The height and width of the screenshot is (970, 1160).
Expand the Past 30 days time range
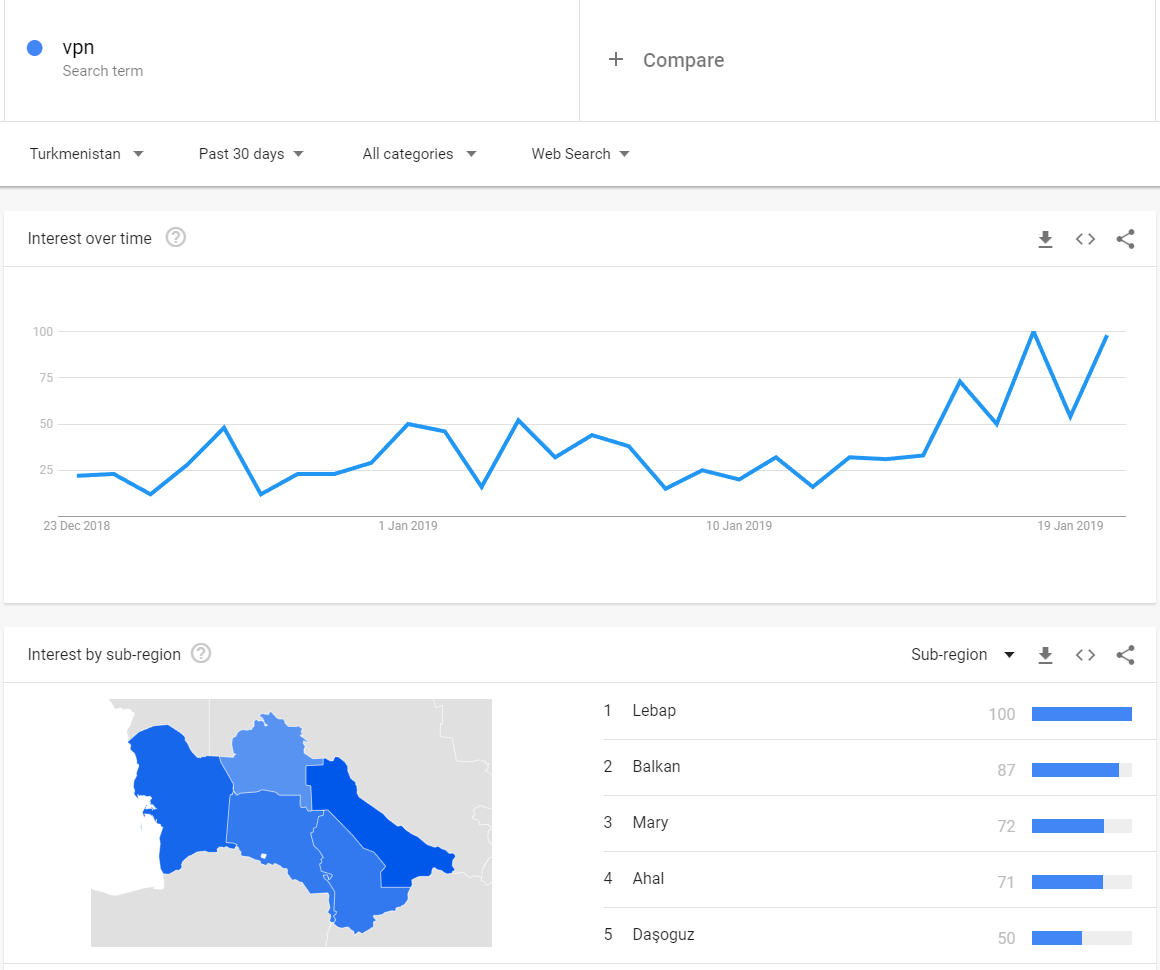coord(252,154)
